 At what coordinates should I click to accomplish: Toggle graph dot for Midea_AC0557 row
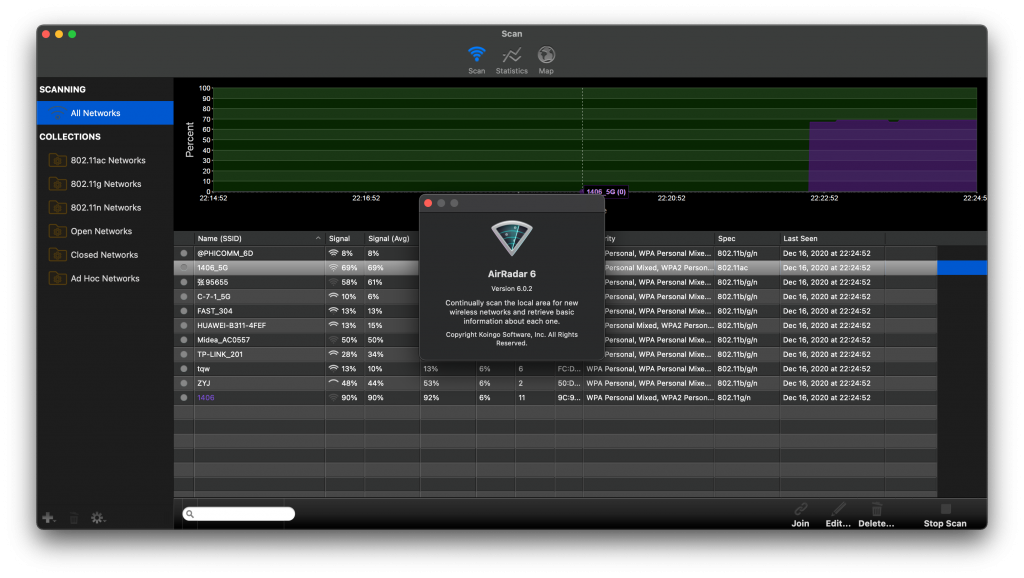(184, 340)
